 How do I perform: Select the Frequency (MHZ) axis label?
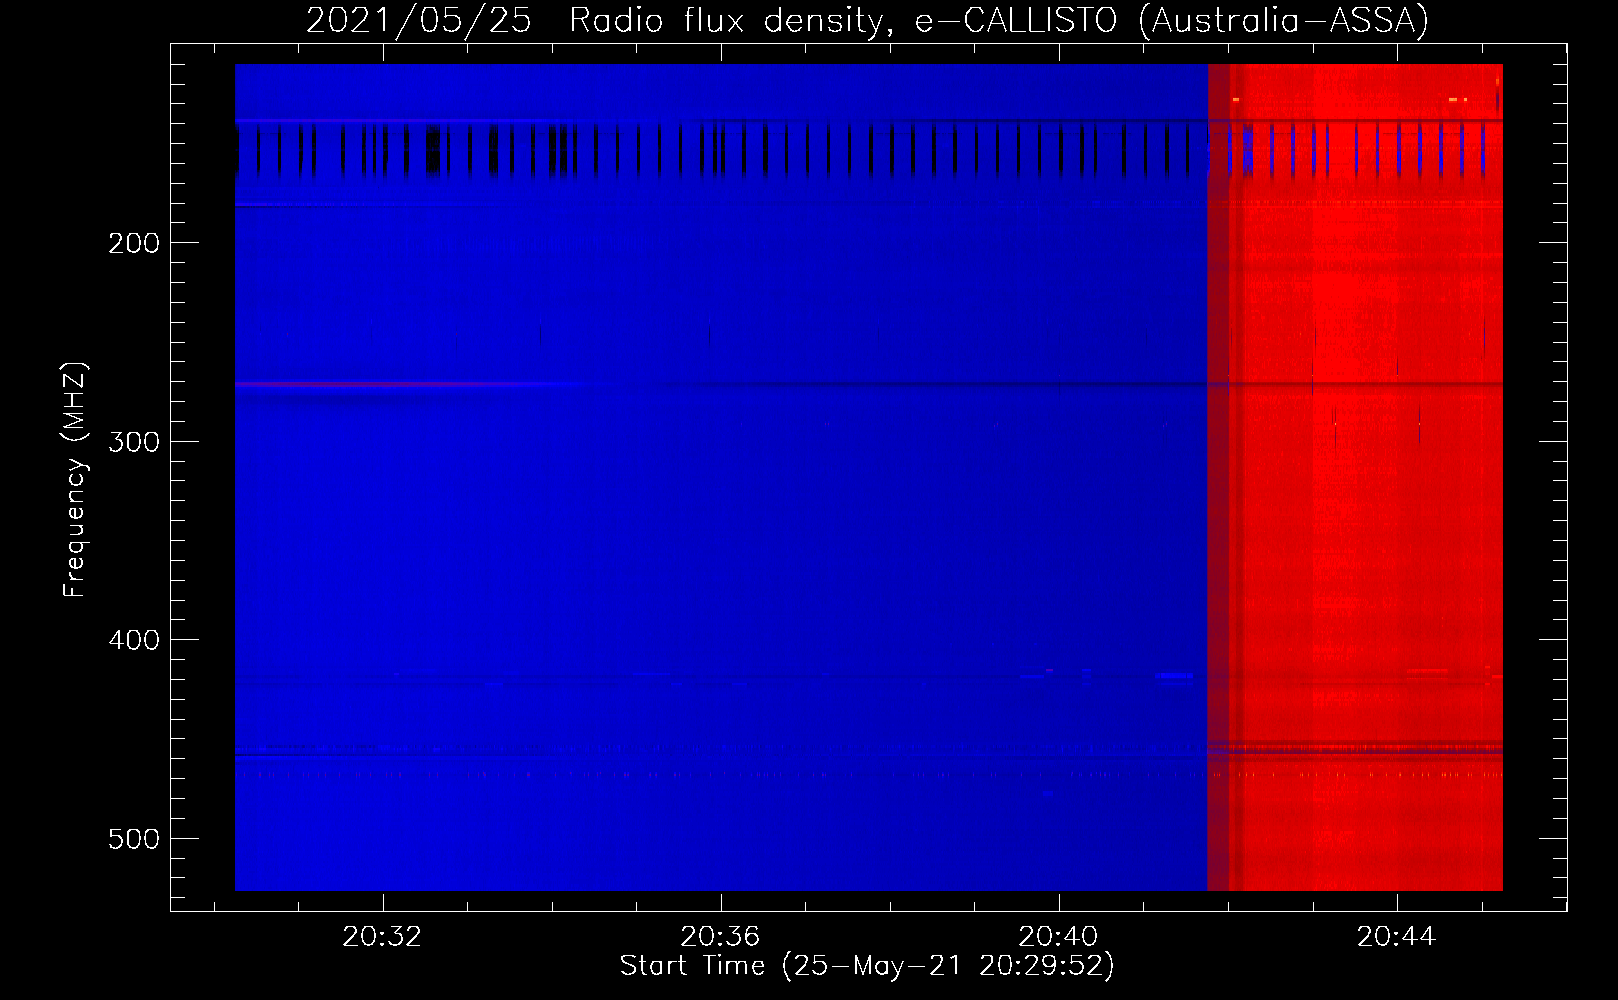[x=75, y=479]
